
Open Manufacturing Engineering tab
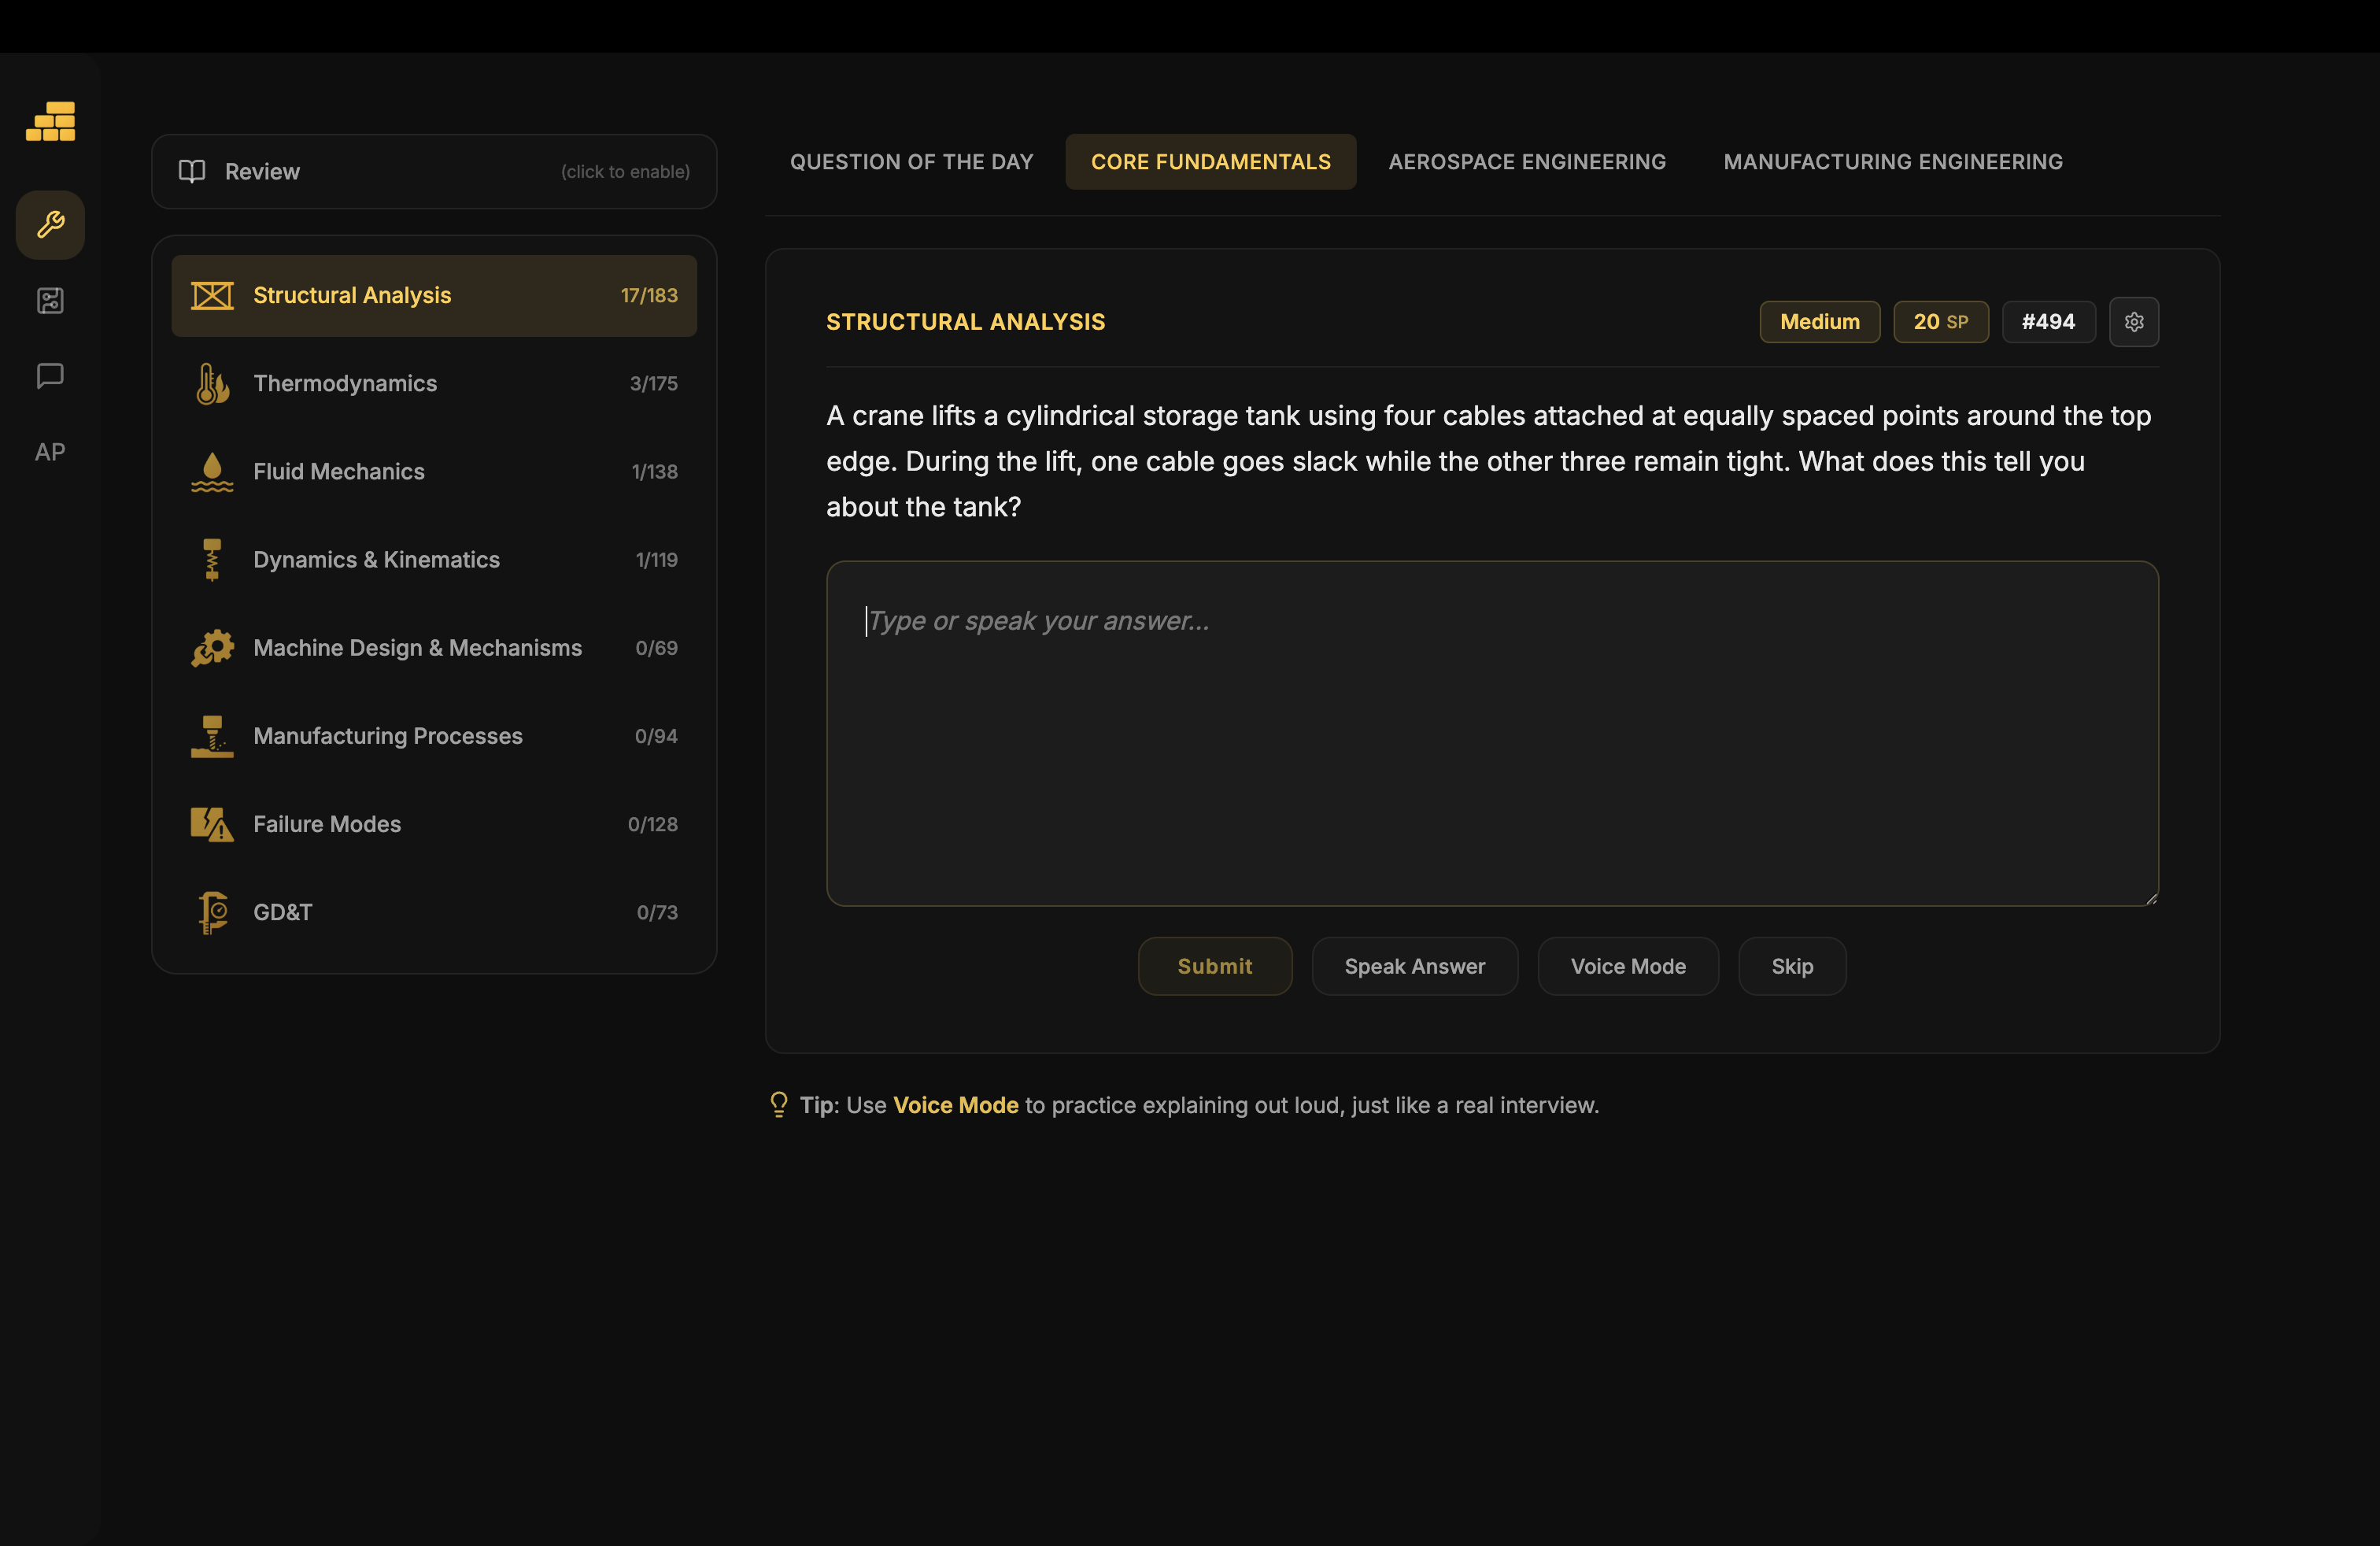[x=1892, y=162]
